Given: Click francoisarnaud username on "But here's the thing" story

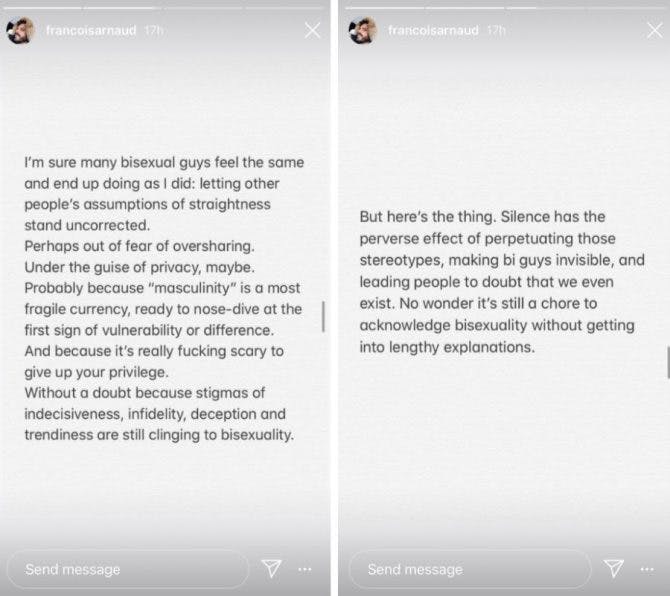Looking at the screenshot, I should click(433, 31).
